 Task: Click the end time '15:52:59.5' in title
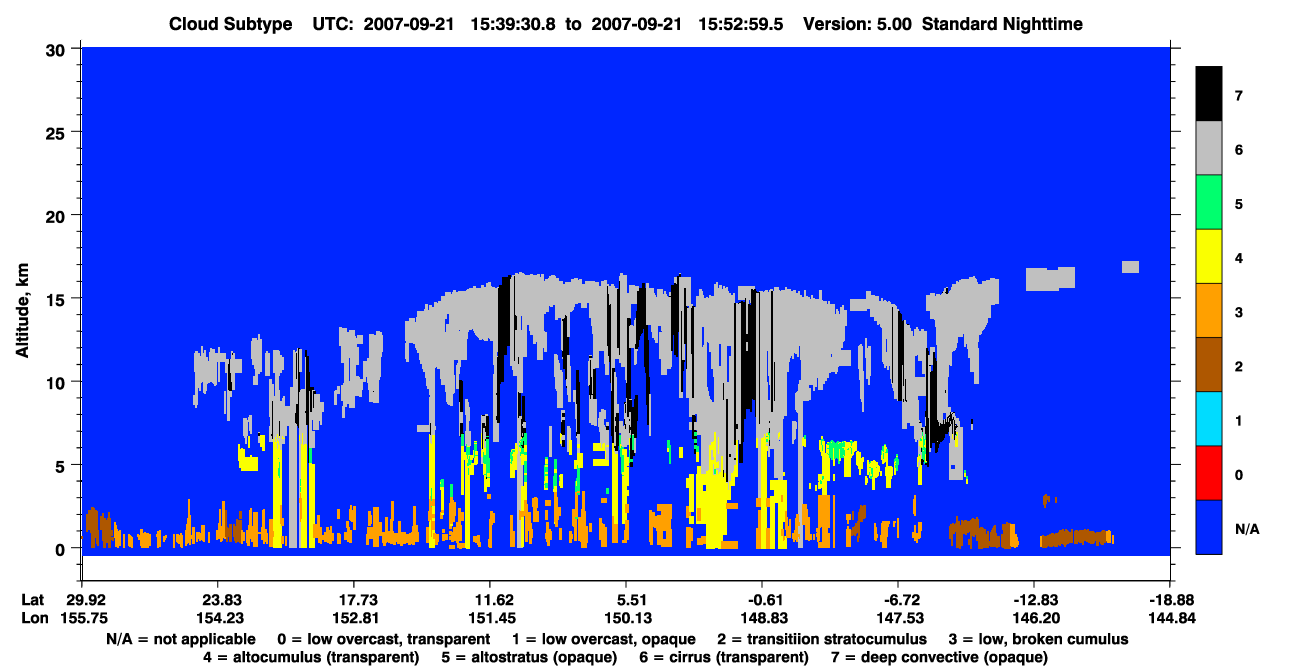coord(742,24)
